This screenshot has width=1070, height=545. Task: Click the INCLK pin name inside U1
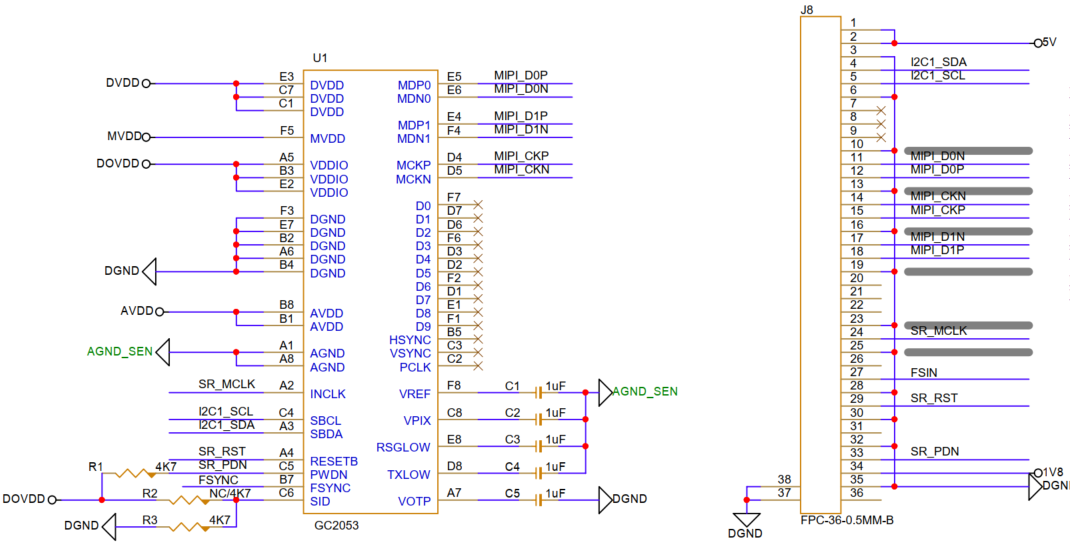tap(327, 393)
